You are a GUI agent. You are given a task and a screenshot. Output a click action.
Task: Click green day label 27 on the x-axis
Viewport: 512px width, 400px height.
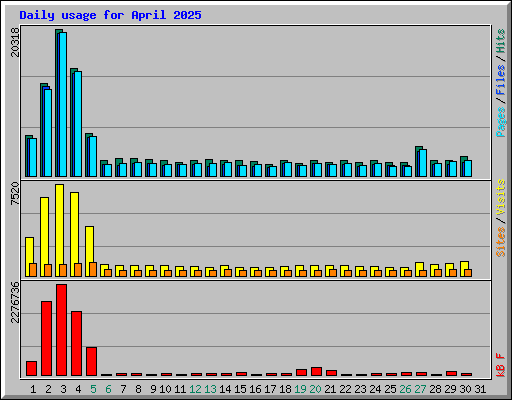tap(420, 389)
